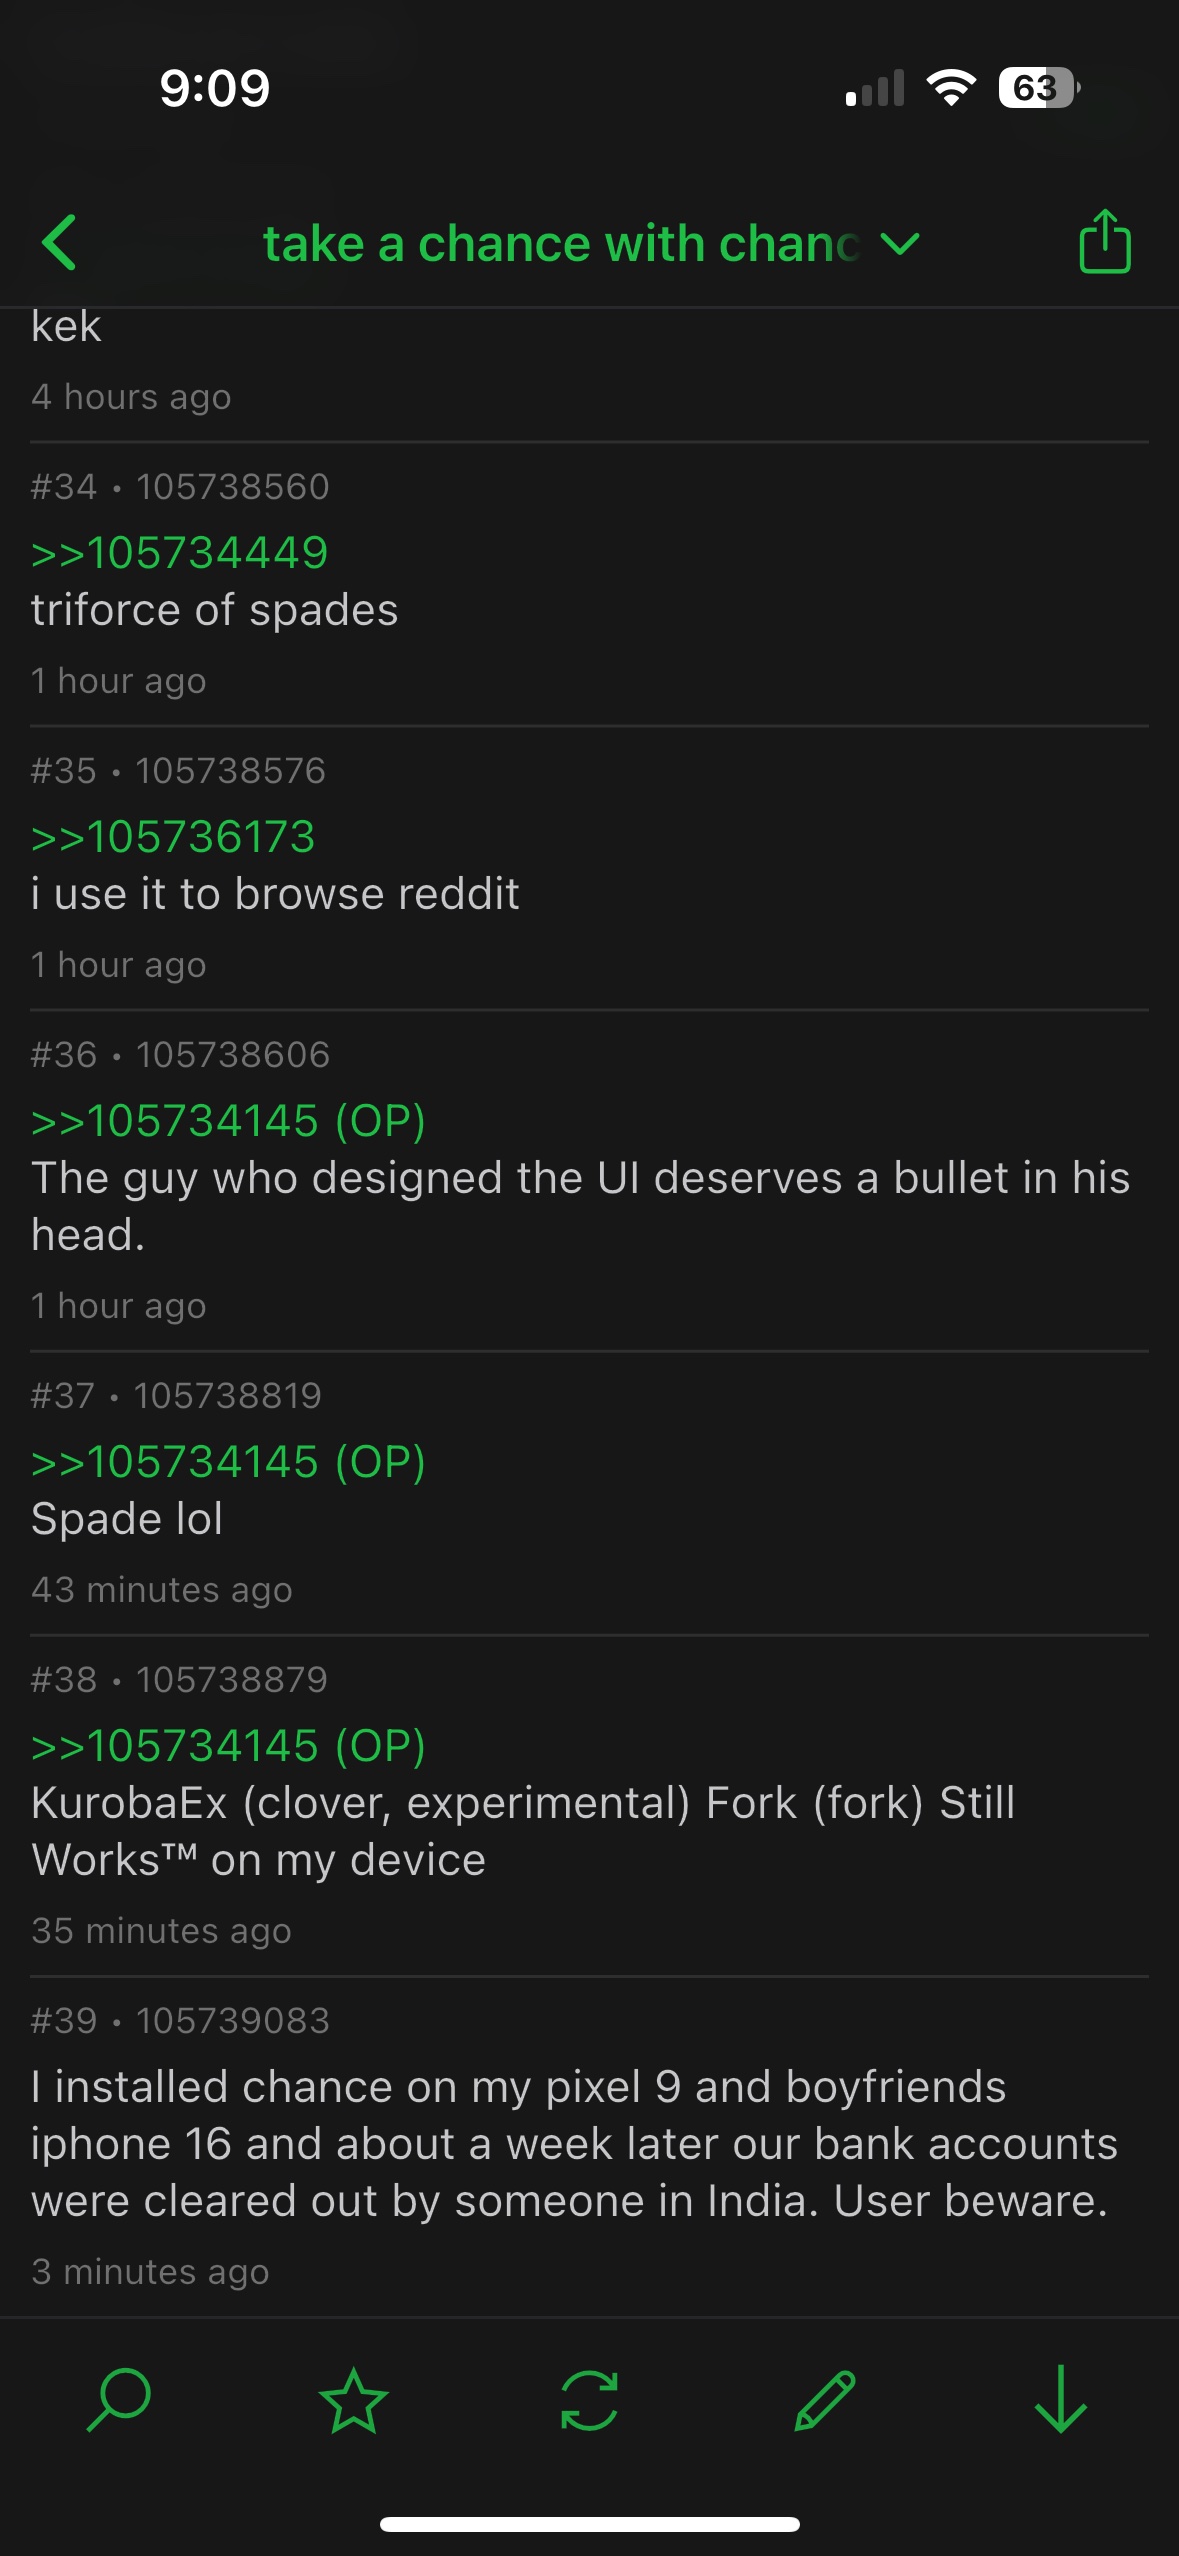This screenshot has width=1179, height=2556.
Task: Open the share sheet icon
Action: (1104, 241)
